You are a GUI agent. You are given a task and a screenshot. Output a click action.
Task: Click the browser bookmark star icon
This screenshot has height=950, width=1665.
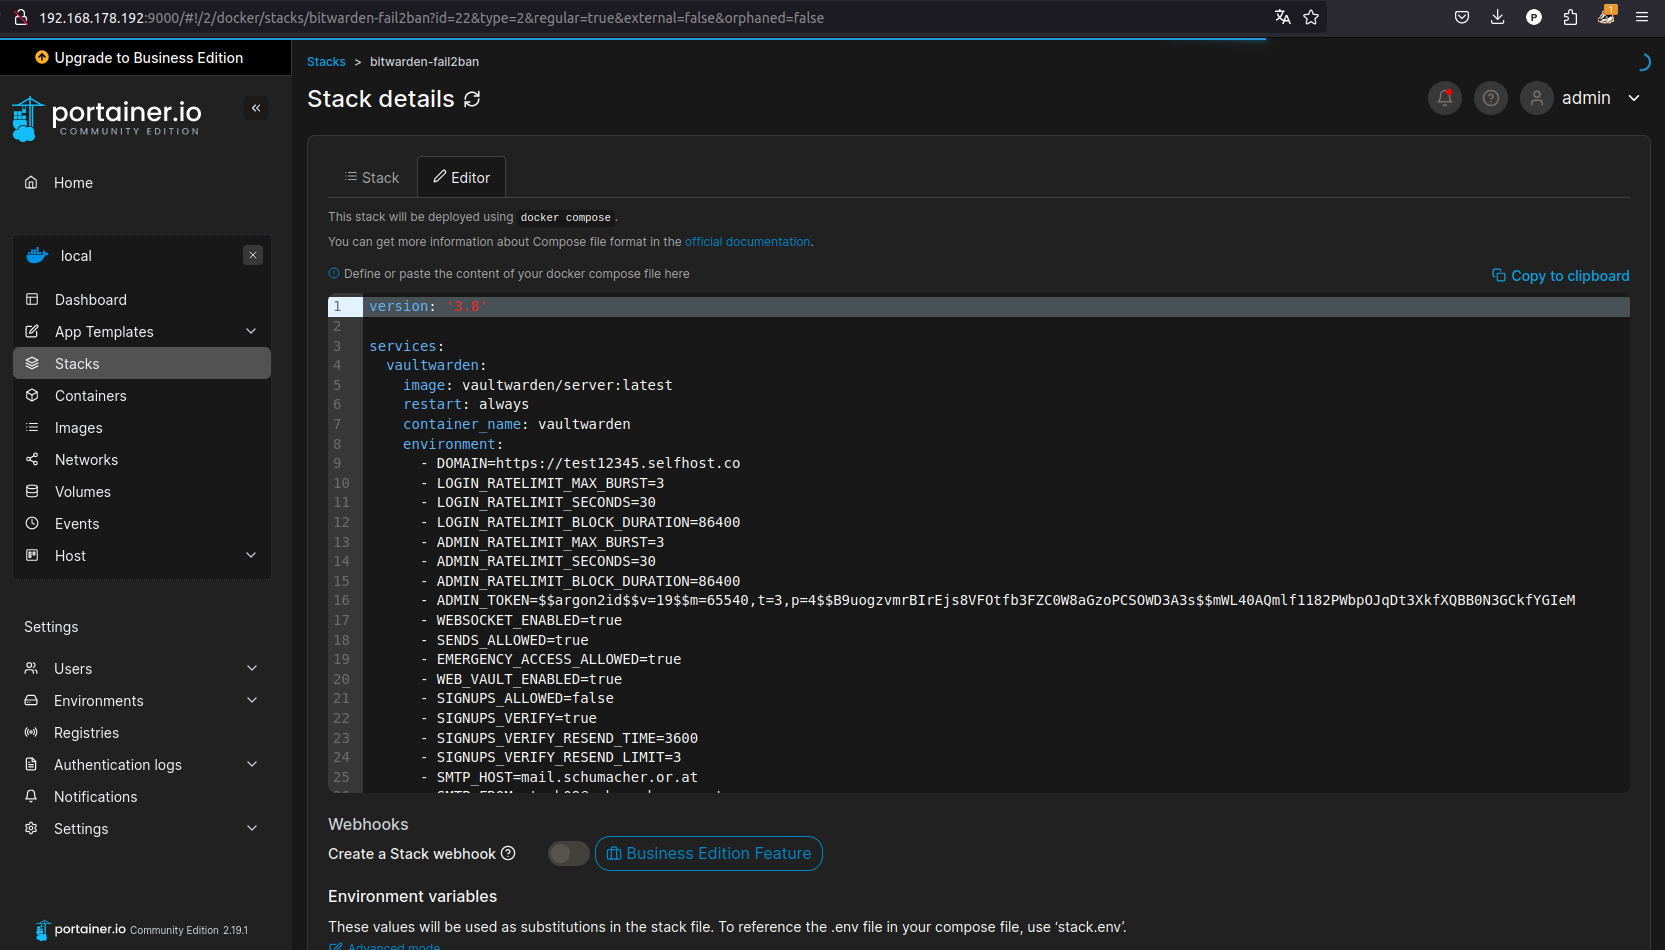pos(1311,17)
